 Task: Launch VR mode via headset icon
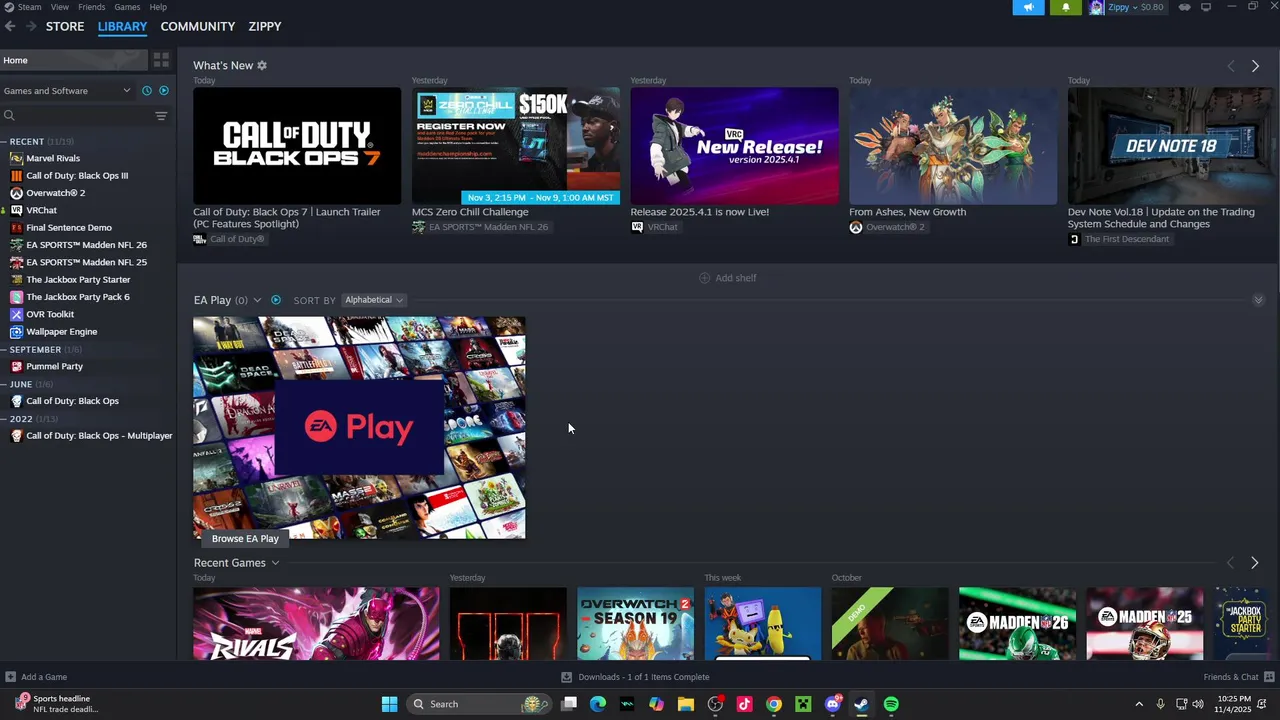(x=1184, y=7)
